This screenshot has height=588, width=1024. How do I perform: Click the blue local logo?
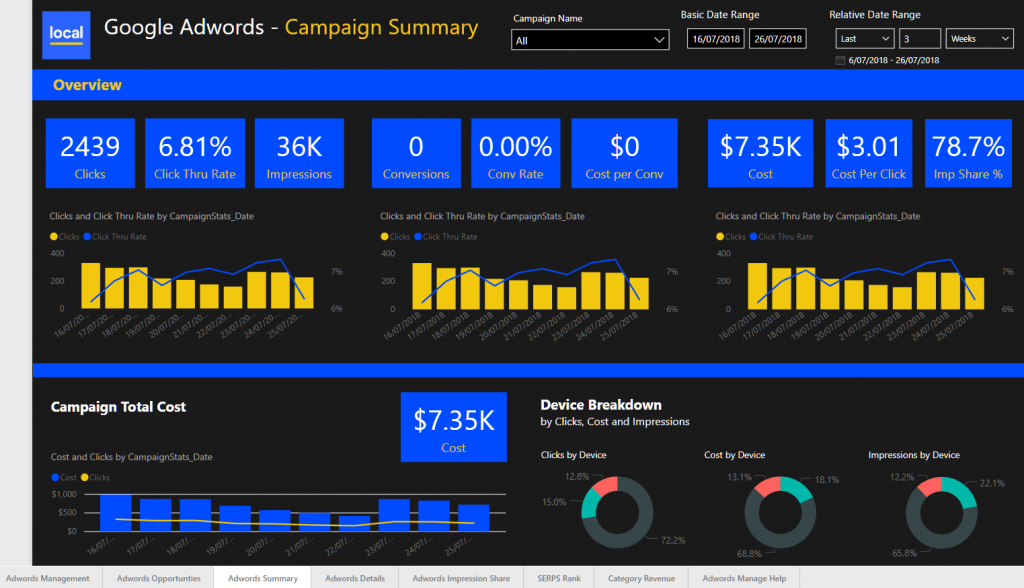(66, 35)
